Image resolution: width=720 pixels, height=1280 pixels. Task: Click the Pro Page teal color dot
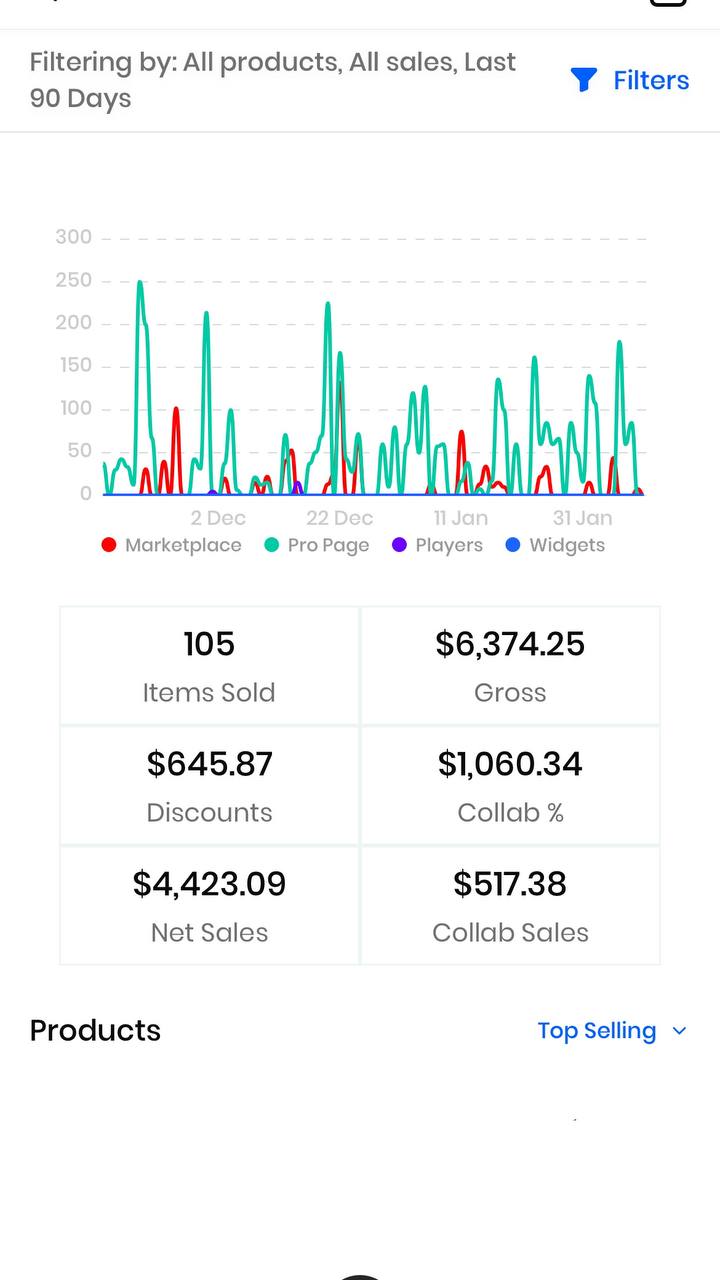tap(271, 545)
